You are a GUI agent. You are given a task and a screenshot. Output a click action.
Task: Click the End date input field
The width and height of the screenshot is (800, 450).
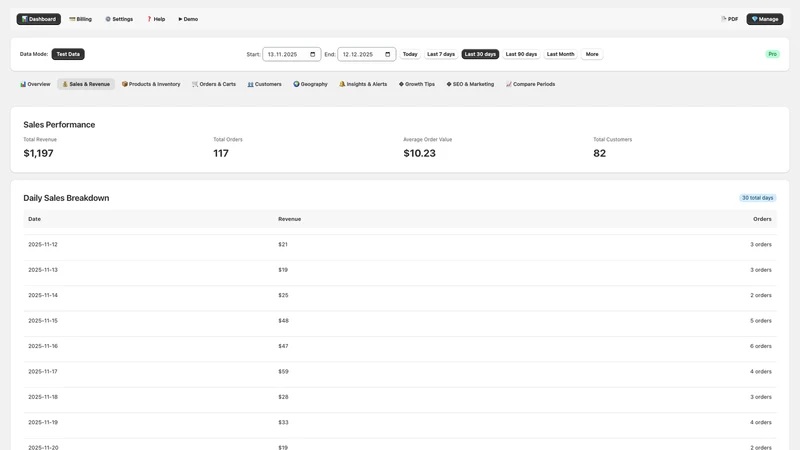click(366, 54)
